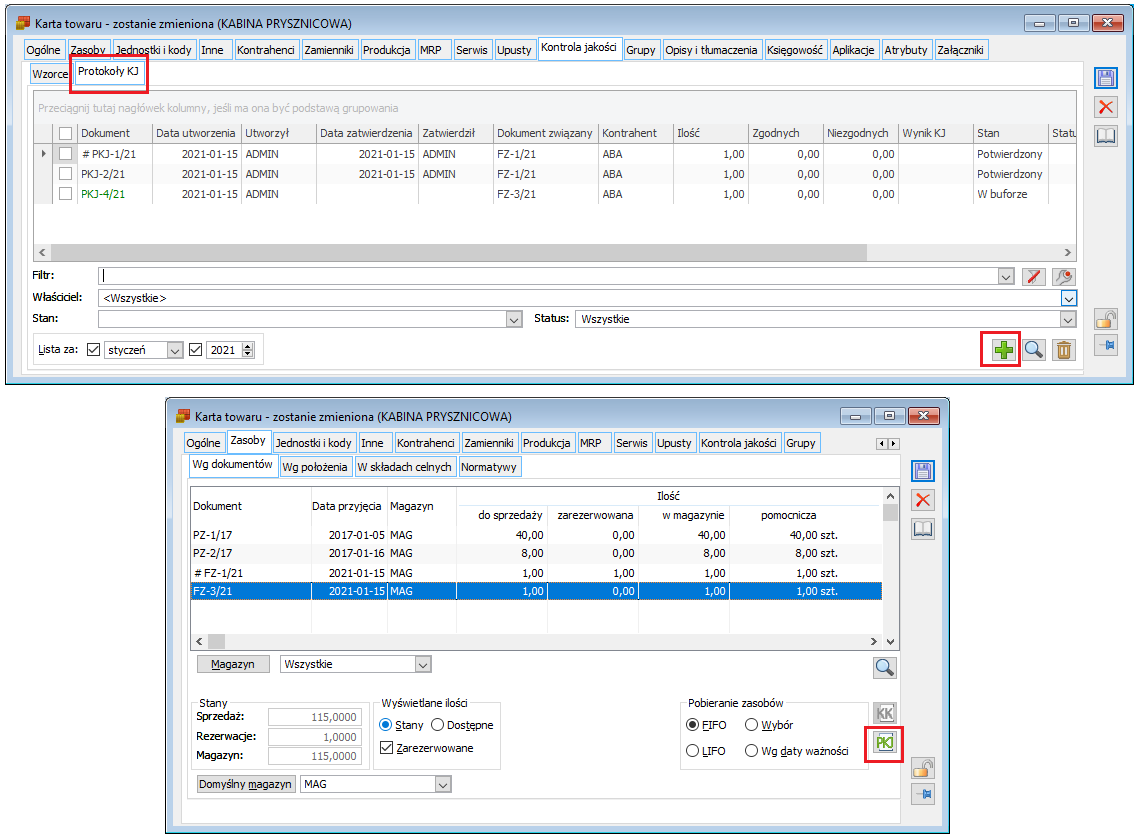Viewport: 1139px width, 840px height.
Task: Toggle year checkbox next to 2021
Action: [195, 350]
